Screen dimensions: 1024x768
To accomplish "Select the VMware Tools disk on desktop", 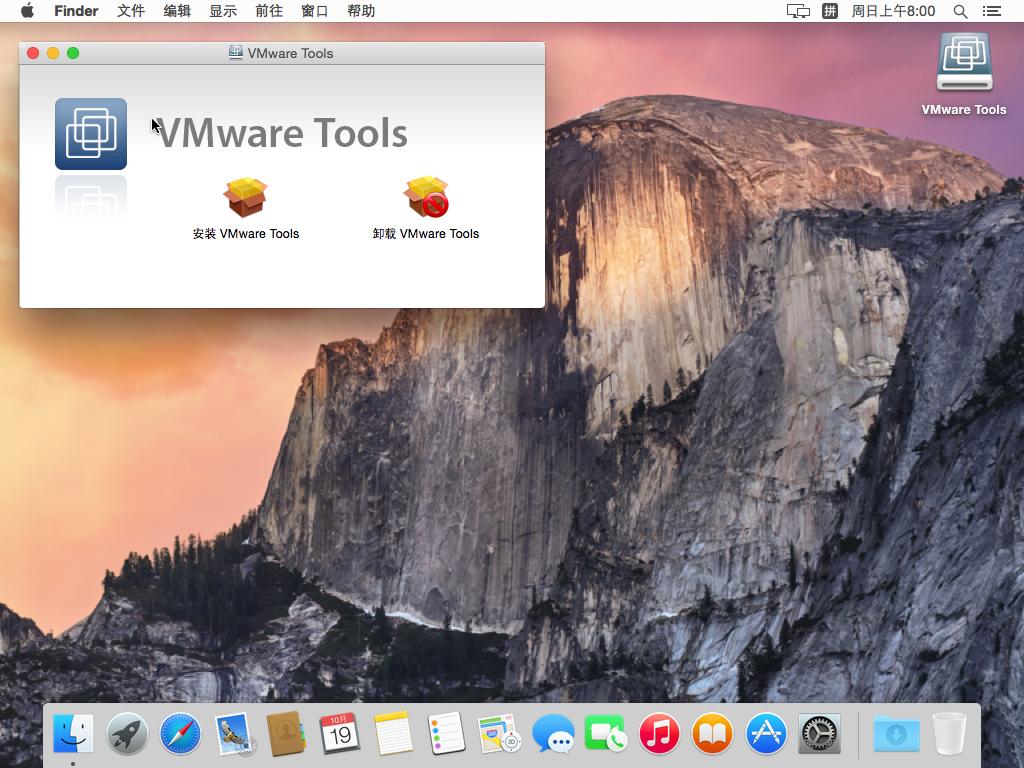I will (963, 64).
